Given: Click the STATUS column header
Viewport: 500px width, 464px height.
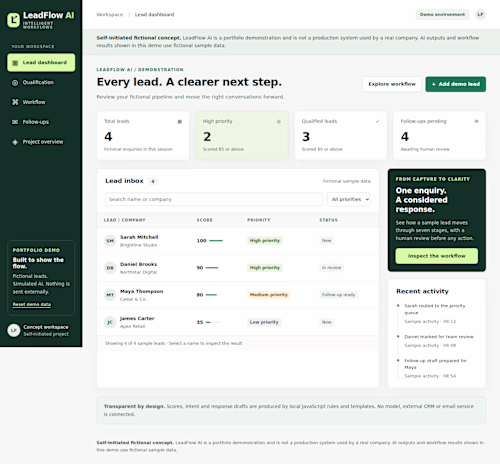Looking at the screenshot, I should 329,220.
